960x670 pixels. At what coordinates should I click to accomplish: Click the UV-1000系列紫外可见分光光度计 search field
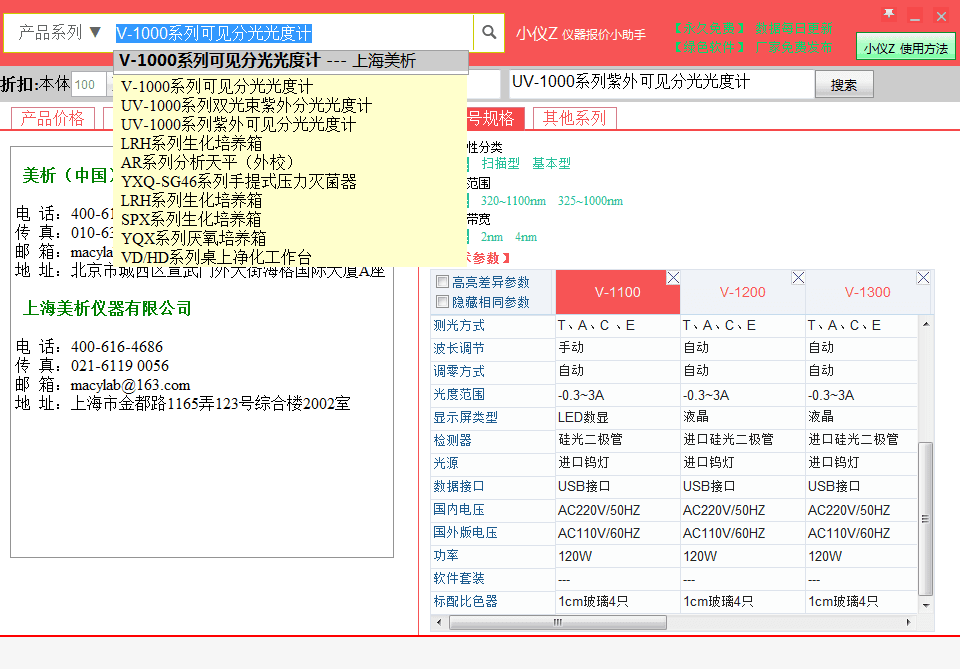(x=661, y=83)
